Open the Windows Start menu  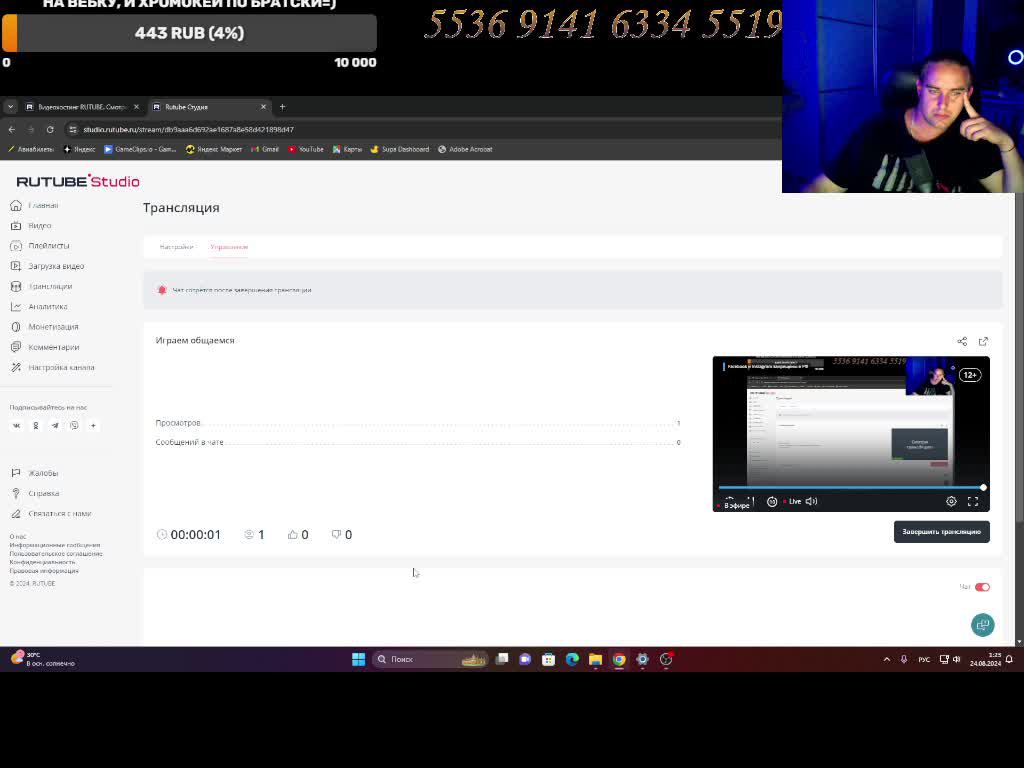click(359, 660)
